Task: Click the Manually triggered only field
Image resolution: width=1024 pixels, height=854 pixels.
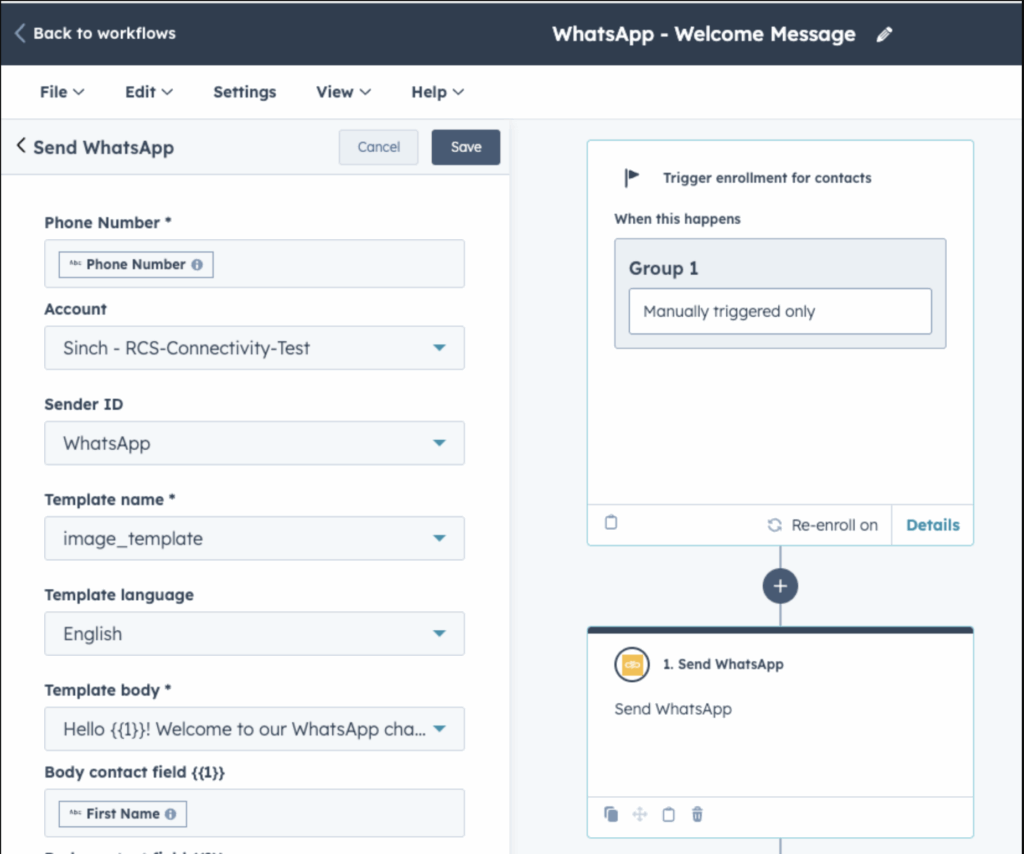Action: [780, 311]
